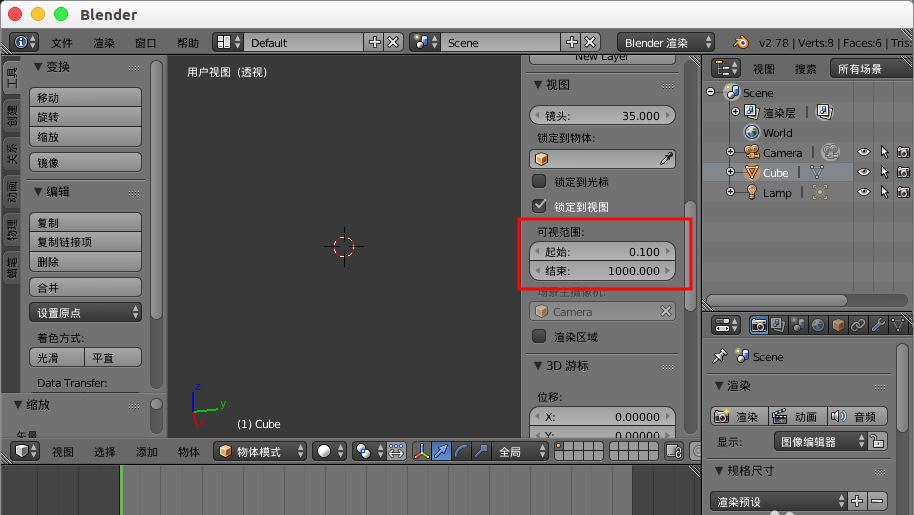Click the Blender logo icon in header
Viewport: 914px width, 515px height.
pyautogui.click(x=741, y=43)
